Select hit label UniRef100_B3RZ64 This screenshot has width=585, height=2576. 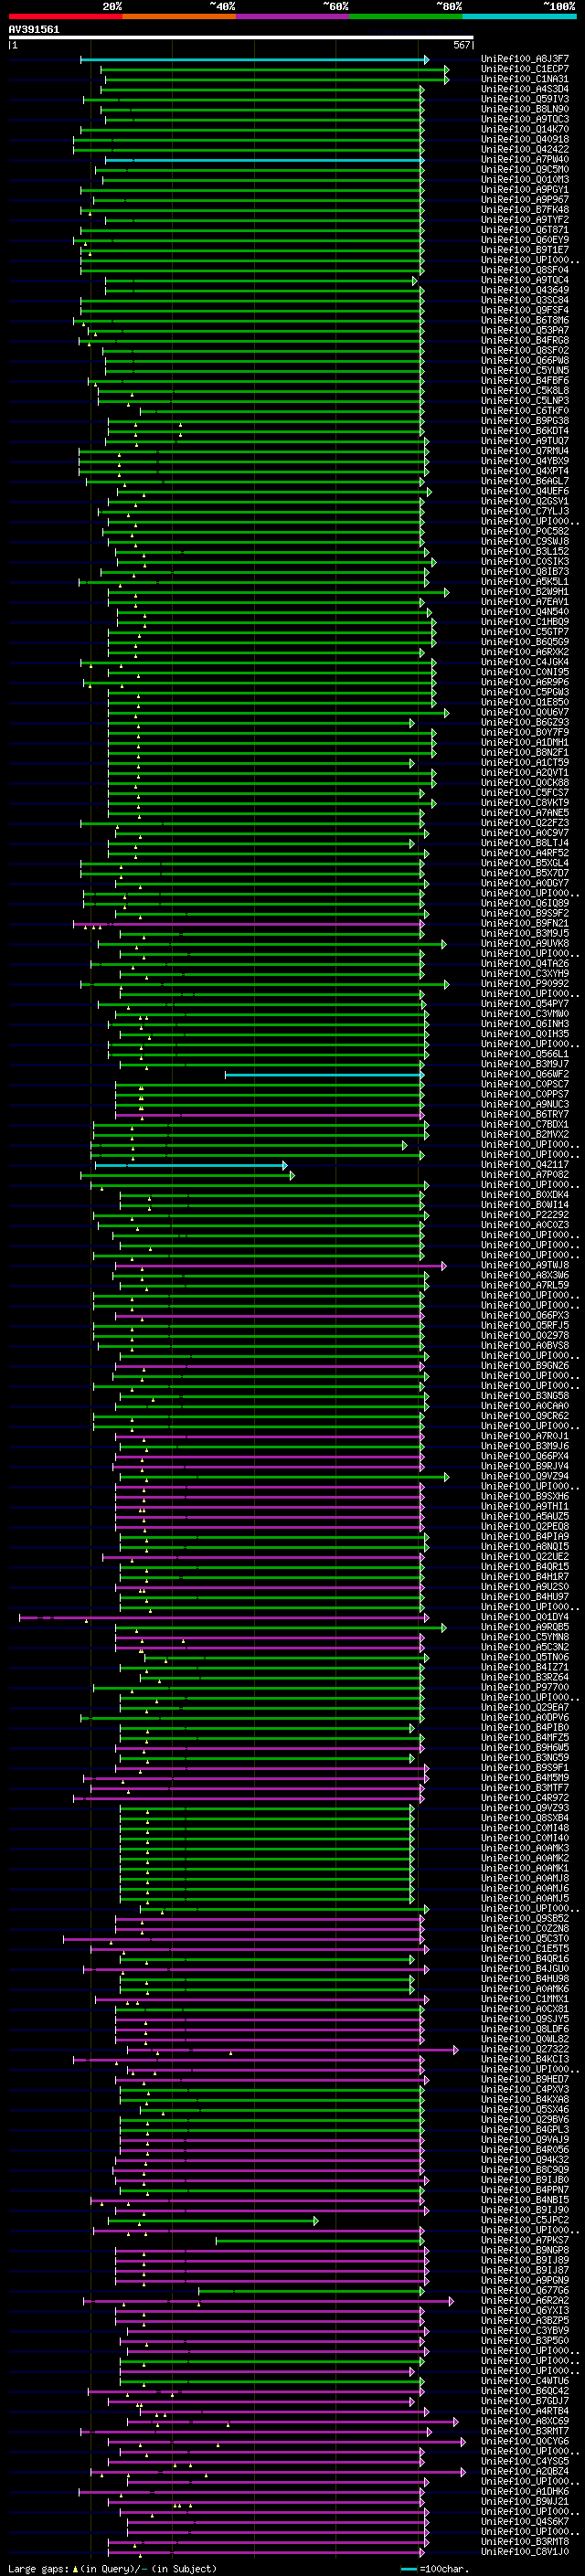pos(525,1678)
